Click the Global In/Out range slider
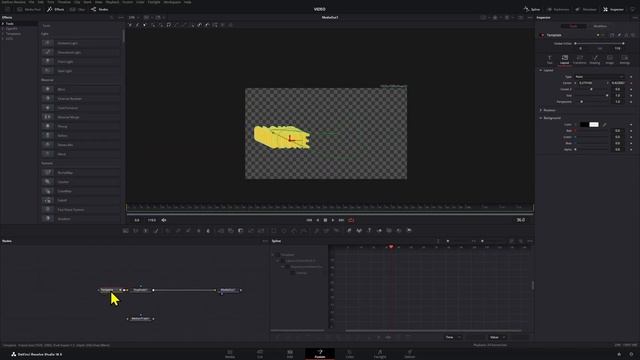640x360 pixels. [599, 43]
